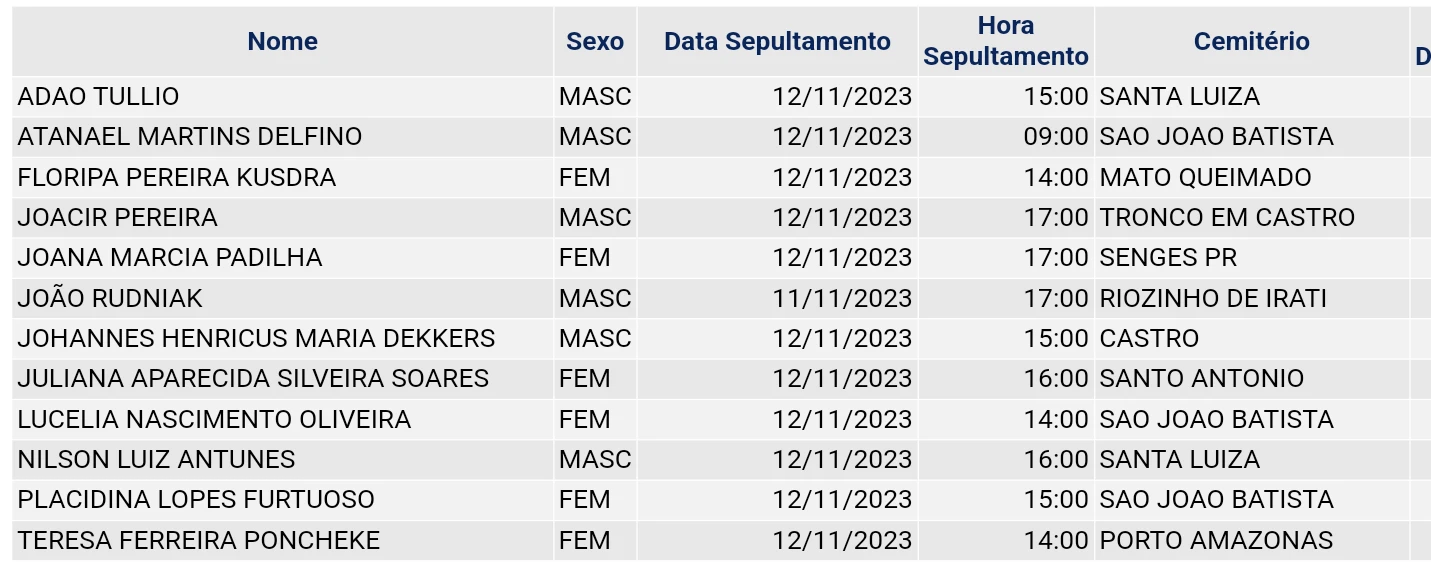
Task: Click the MATO QUEIMADO cemetery cell
Action: (1205, 178)
